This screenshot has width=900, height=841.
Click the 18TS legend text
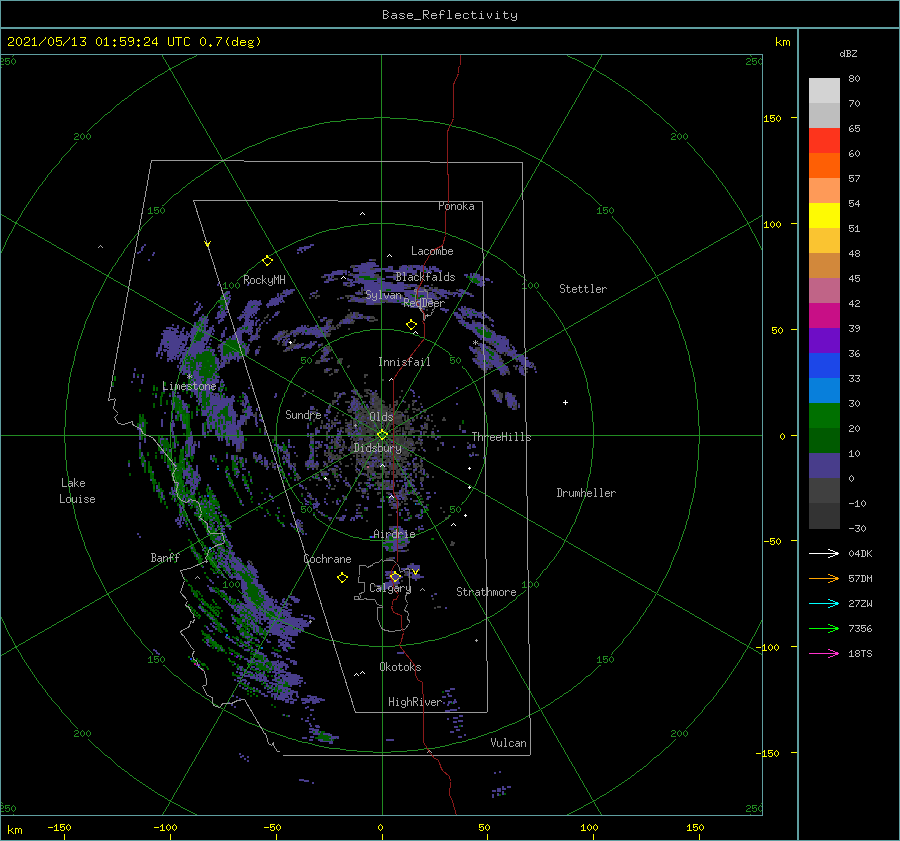tap(860, 653)
